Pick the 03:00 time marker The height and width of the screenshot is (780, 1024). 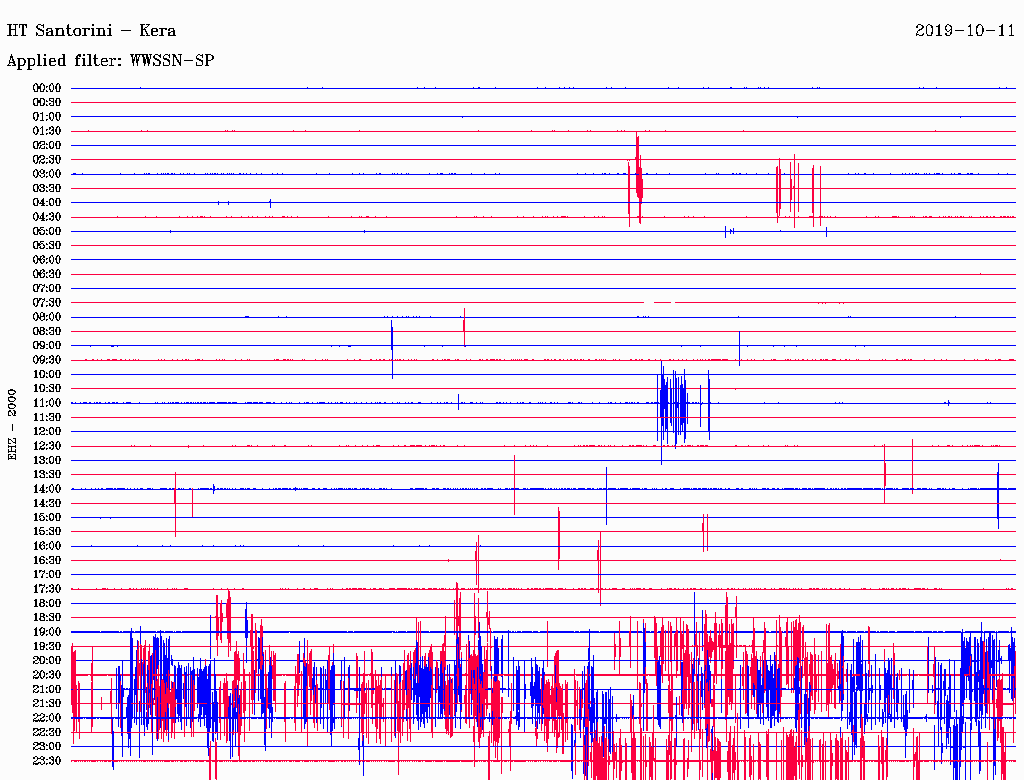47,174
